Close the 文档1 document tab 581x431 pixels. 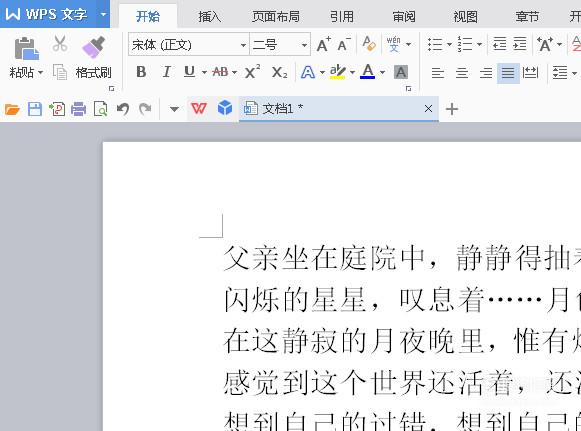click(x=428, y=109)
